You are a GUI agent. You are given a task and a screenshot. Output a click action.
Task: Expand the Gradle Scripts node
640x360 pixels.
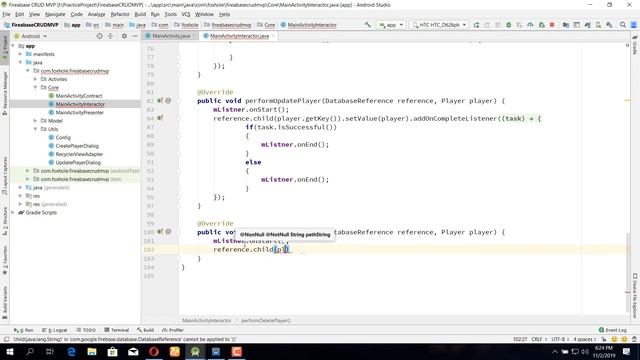point(13,213)
